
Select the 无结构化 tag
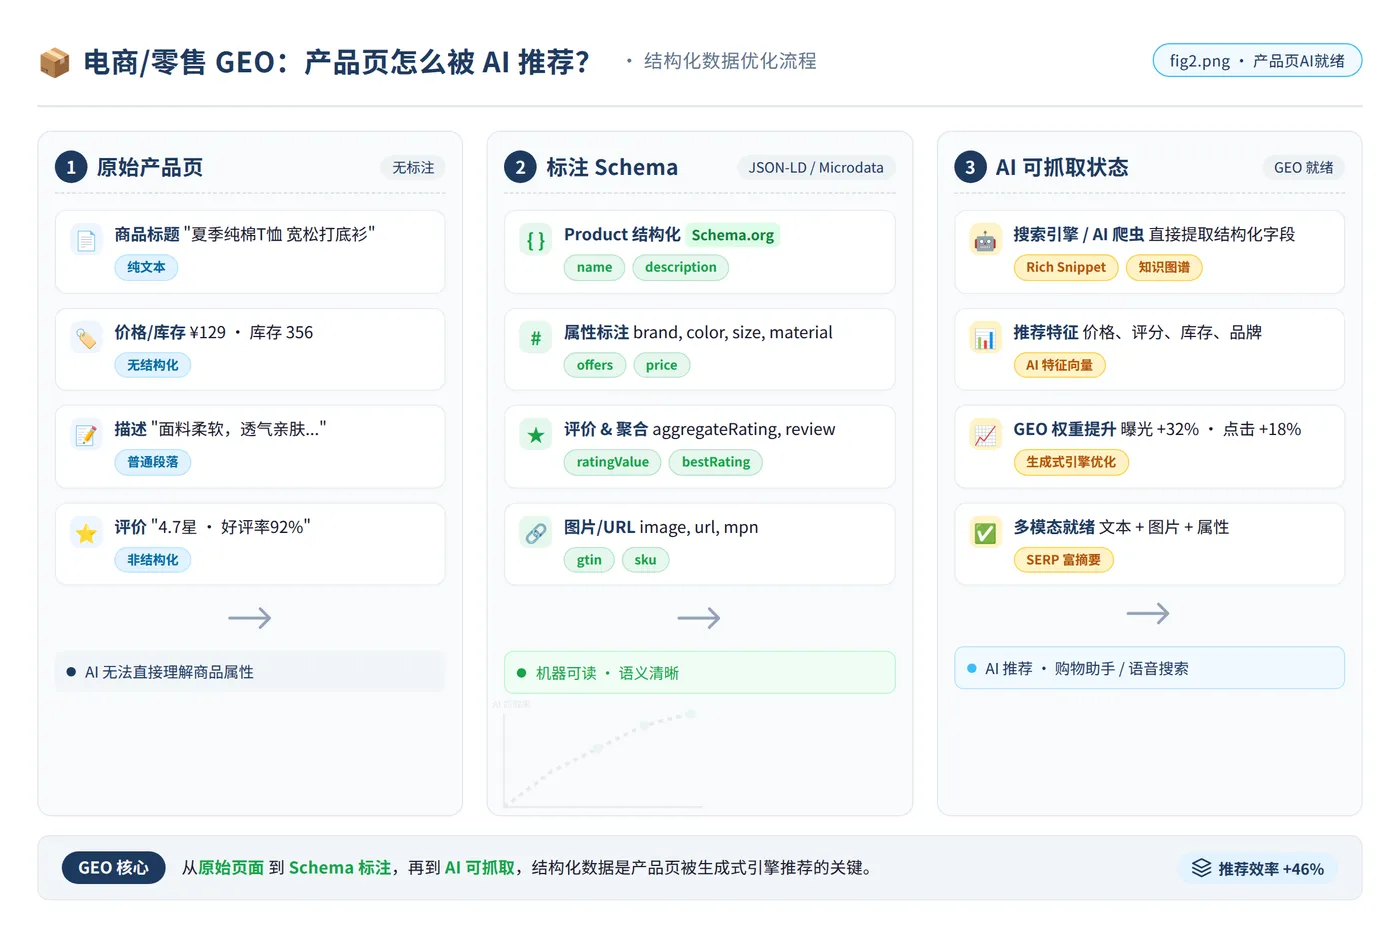(x=152, y=365)
